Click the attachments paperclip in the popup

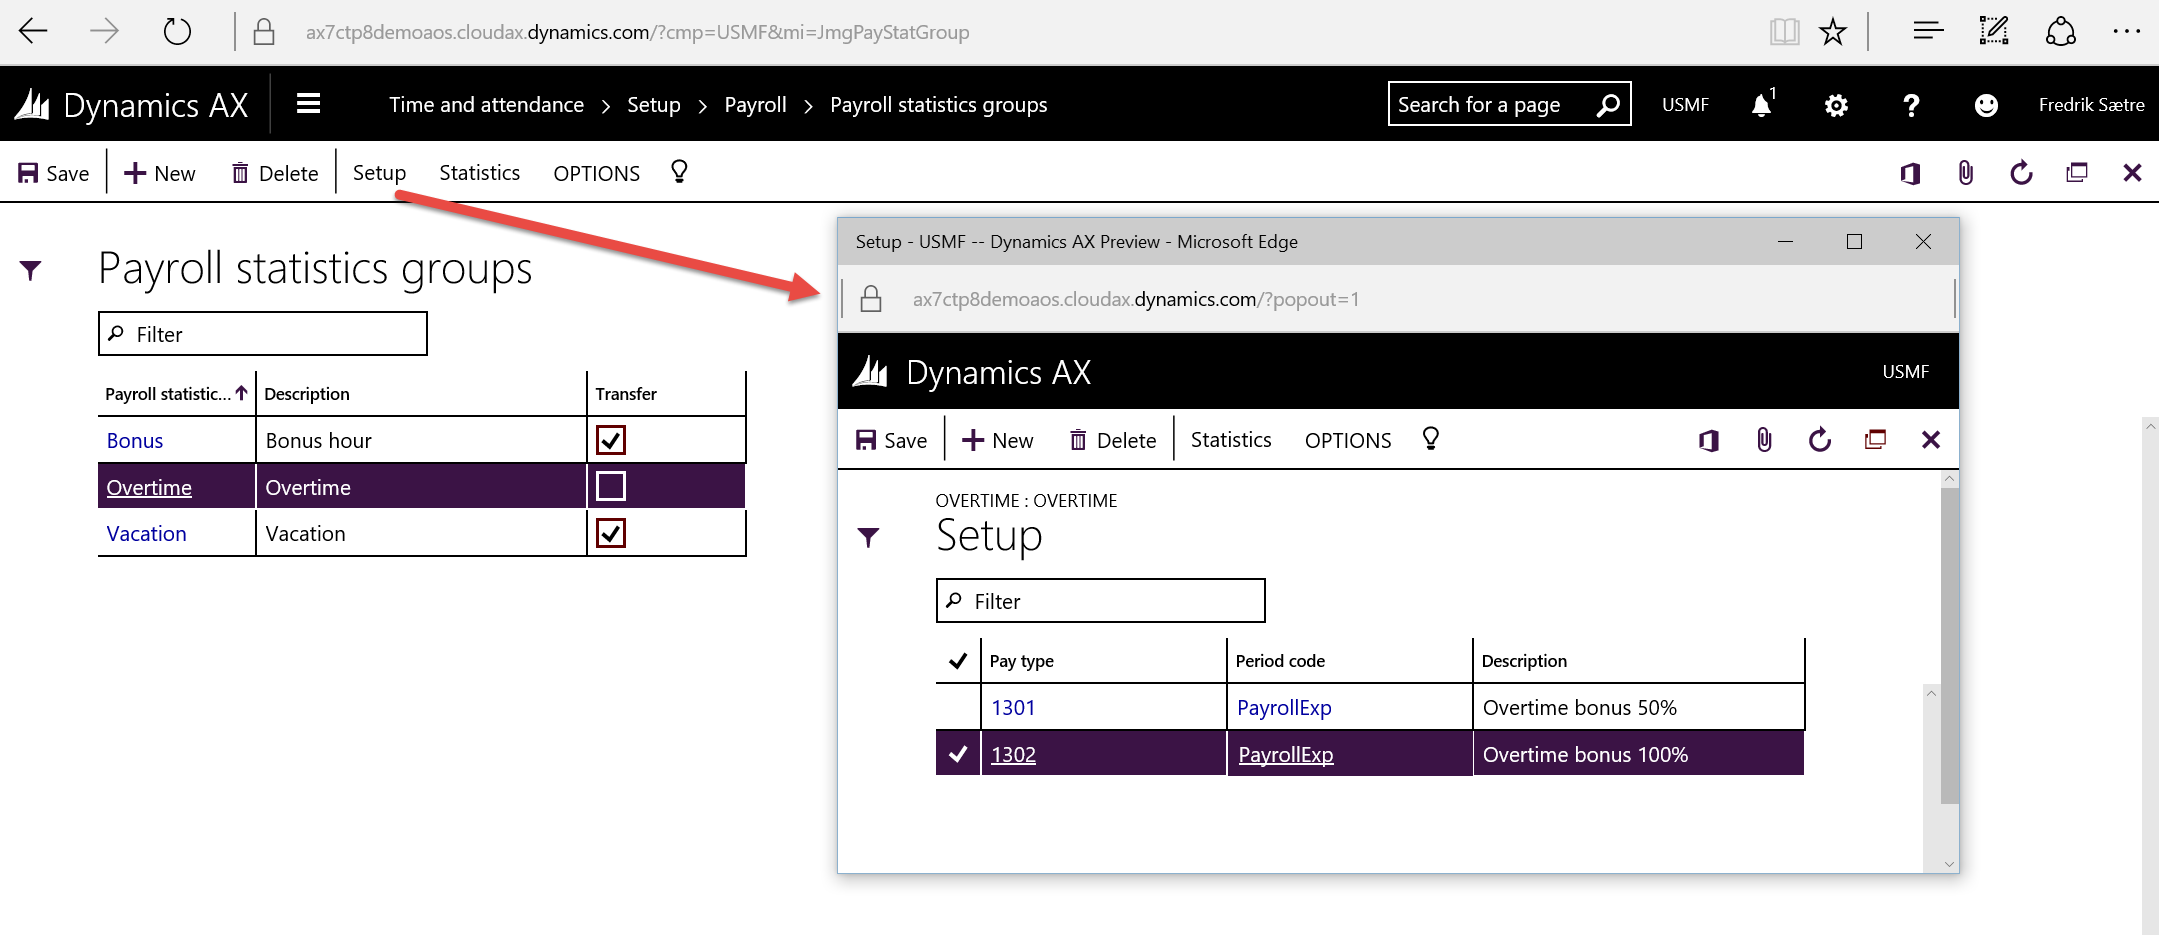(x=1764, y=440)
